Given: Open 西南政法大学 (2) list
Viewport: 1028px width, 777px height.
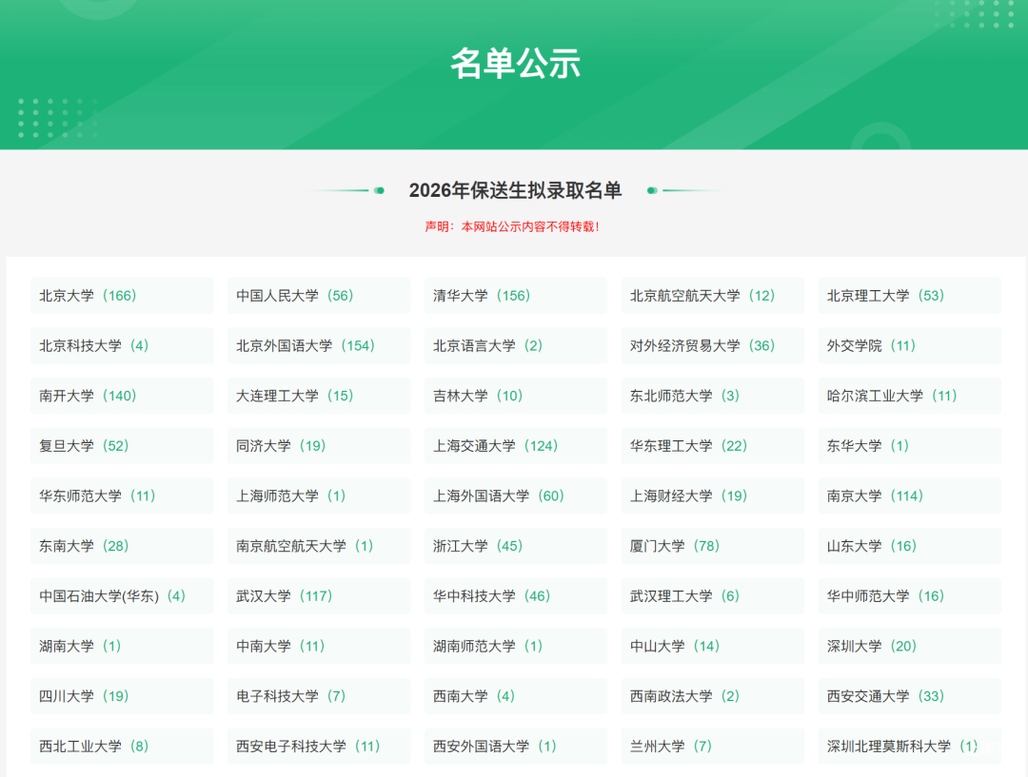Looking at the screenshot, I should click(x=713, y=696).
